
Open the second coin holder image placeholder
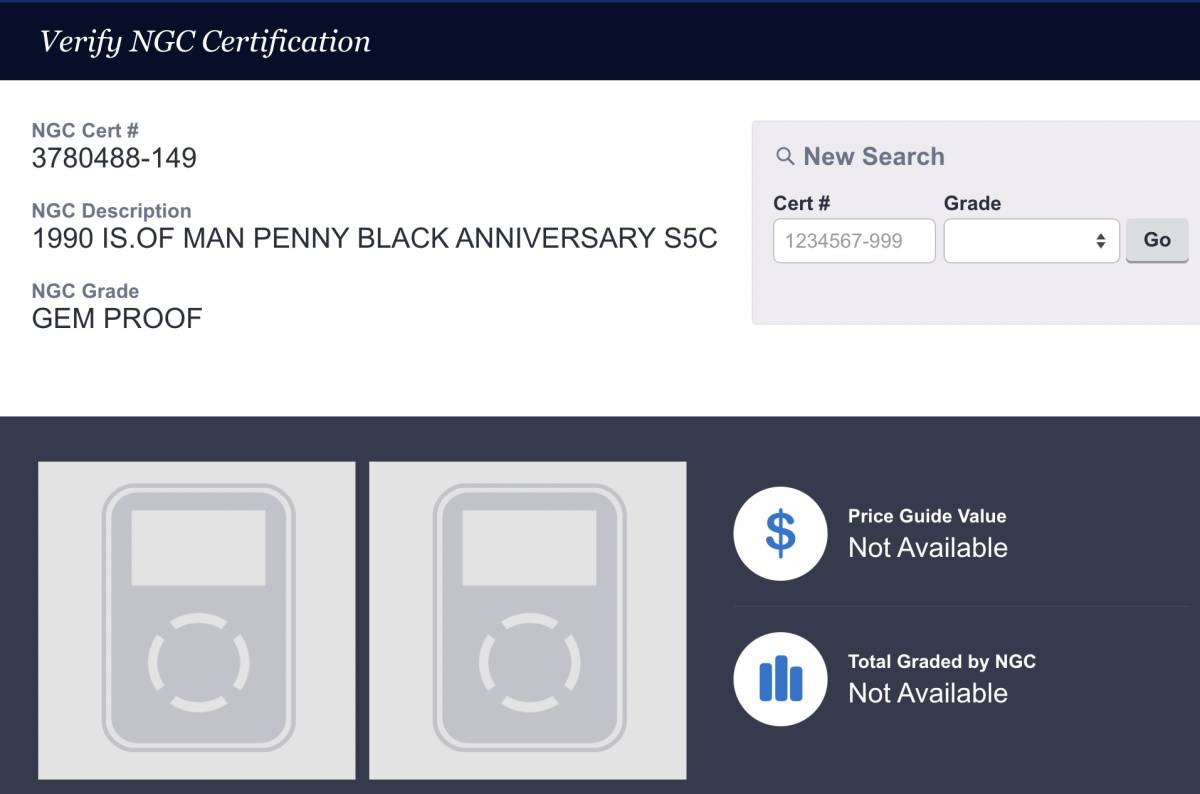point(528,620)
